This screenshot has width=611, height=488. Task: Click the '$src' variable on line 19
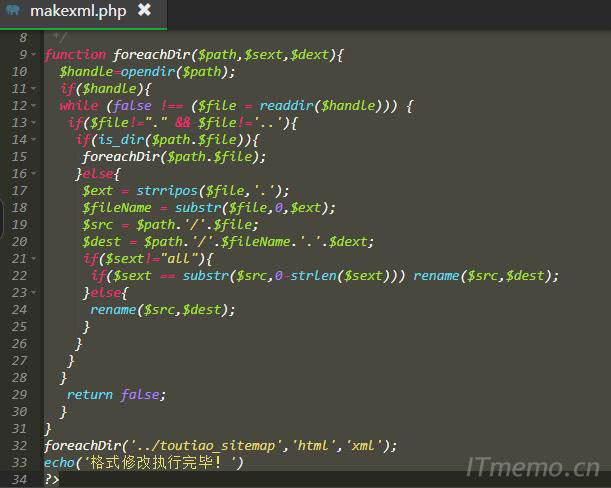tap(97, 225)
